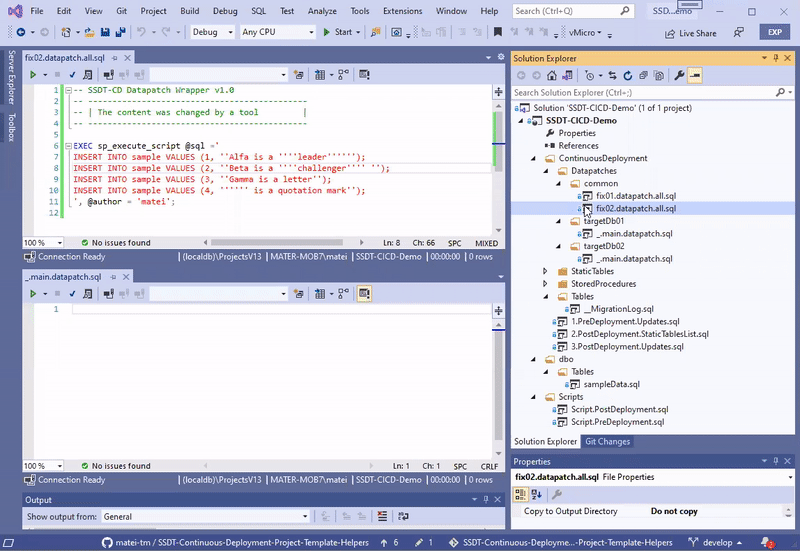Open the SQL menu
Screen dimensions: 800x551
tap(258, 11)
